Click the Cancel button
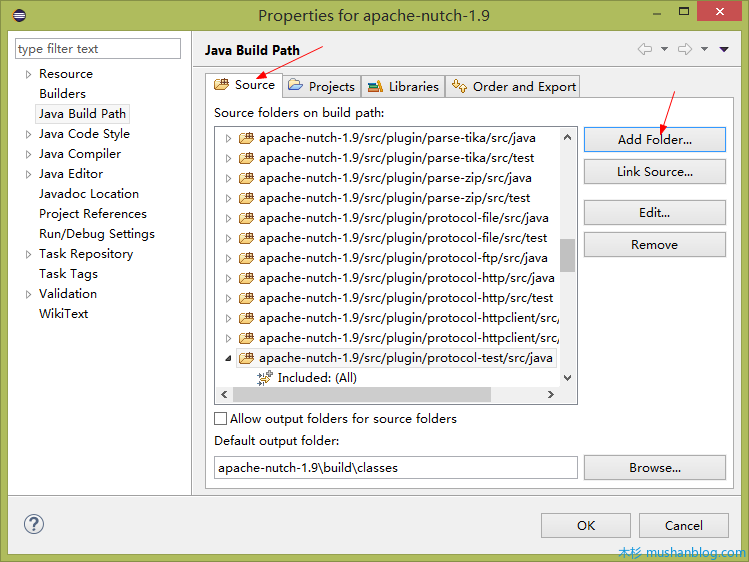The height and width of the screenshot is (562, 749). (x=684, y=526)
